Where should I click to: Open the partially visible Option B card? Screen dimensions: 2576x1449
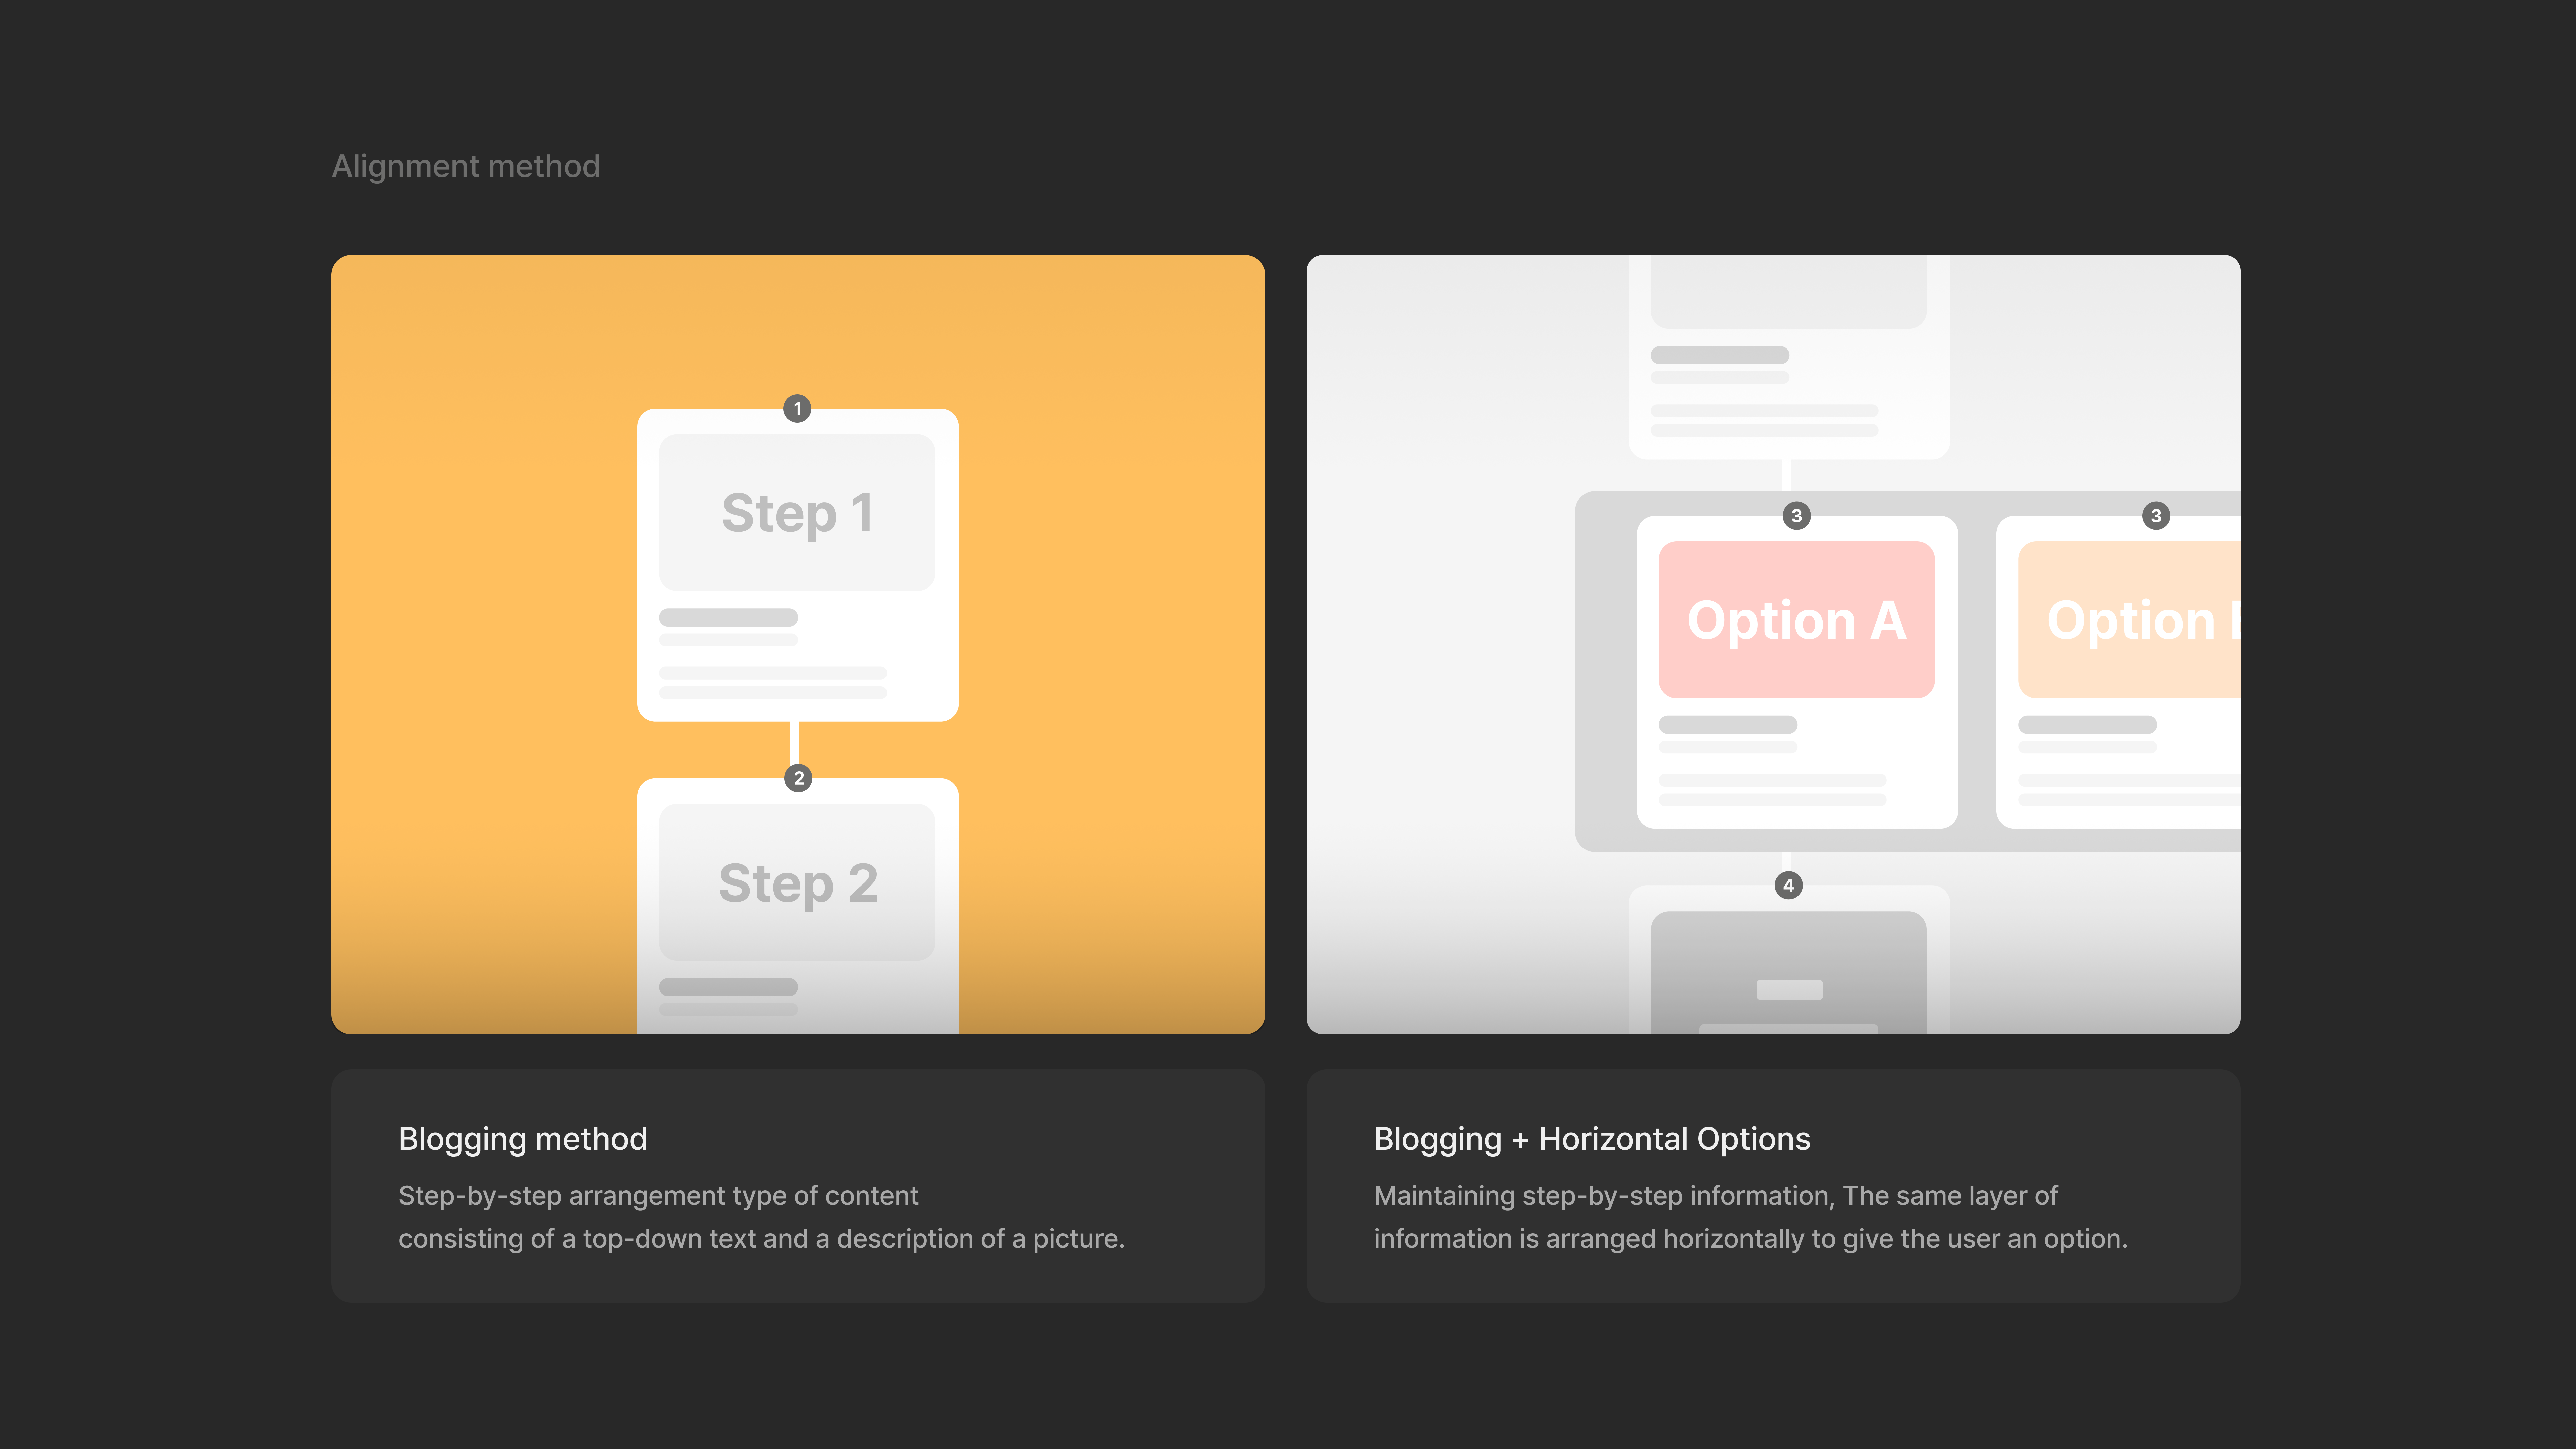click(2118, 672)
